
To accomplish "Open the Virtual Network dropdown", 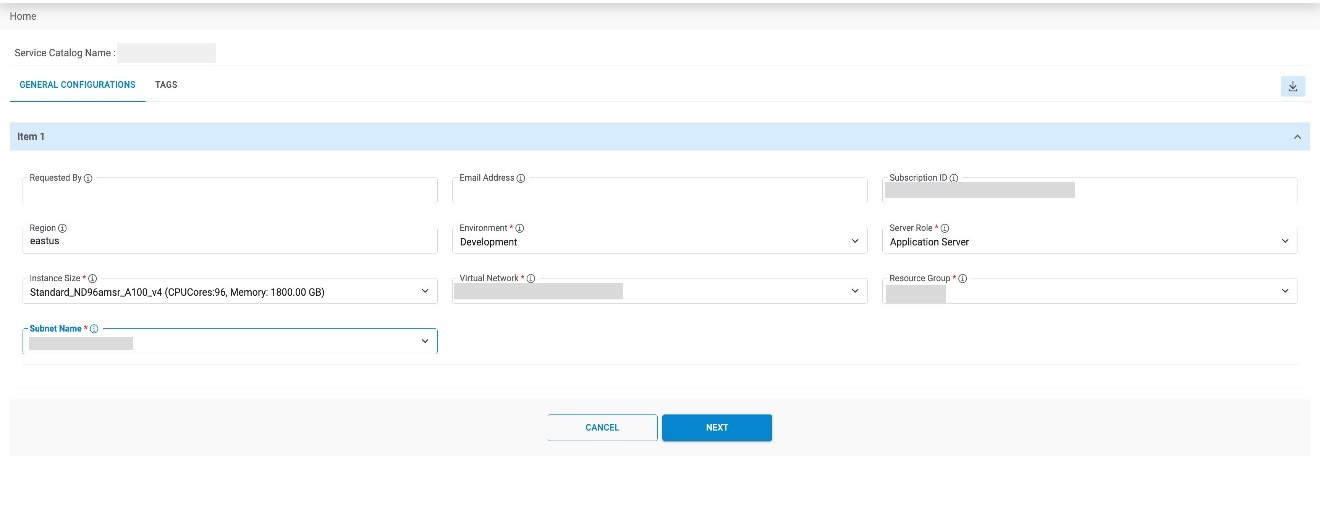I will point(660,291).
